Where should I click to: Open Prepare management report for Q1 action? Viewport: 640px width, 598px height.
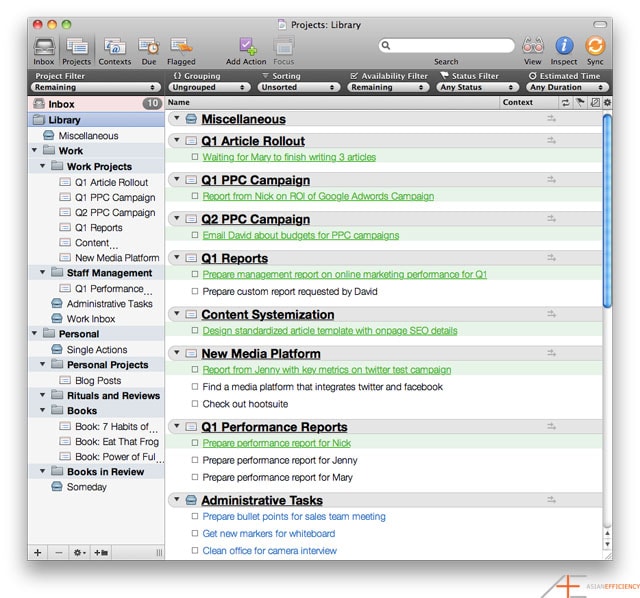click(345, 274)
